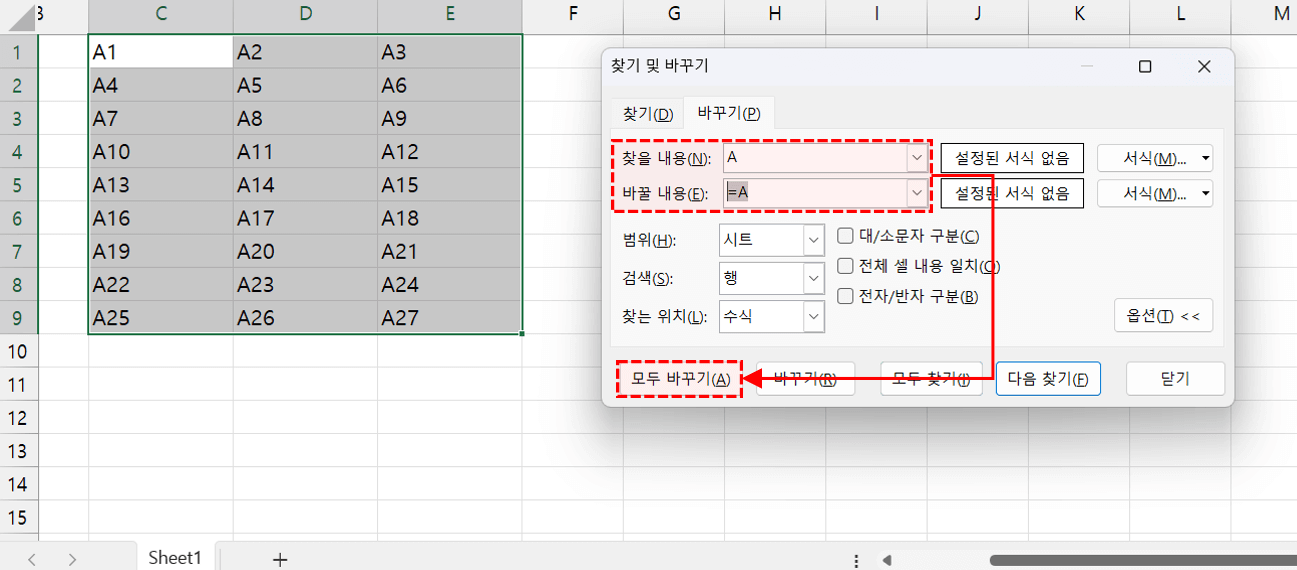Select cell containing A18
Image resolution: width=1297 pixels, height=570 pixels.
coord(450,218)
